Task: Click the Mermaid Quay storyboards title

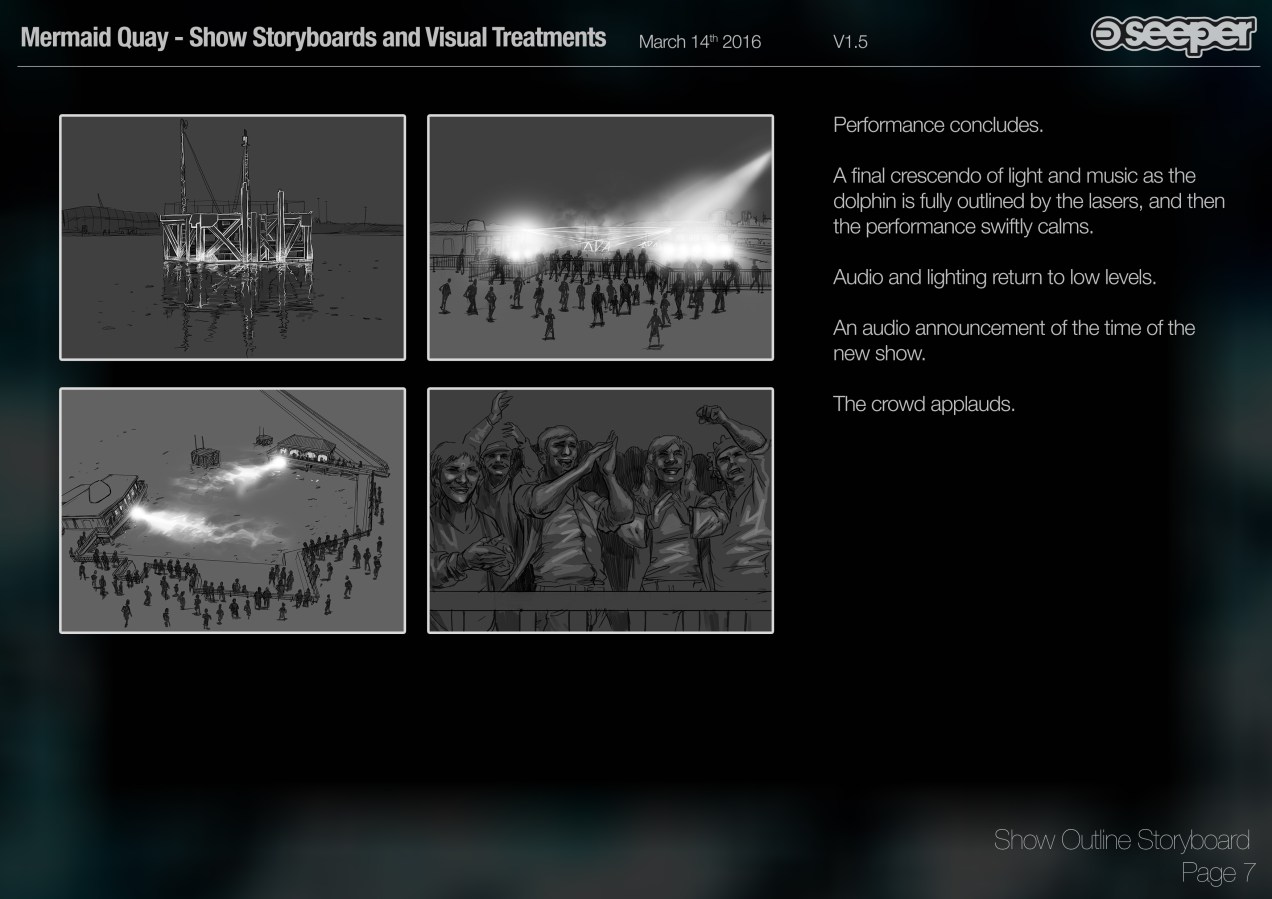Action: (x=313, y=38)
